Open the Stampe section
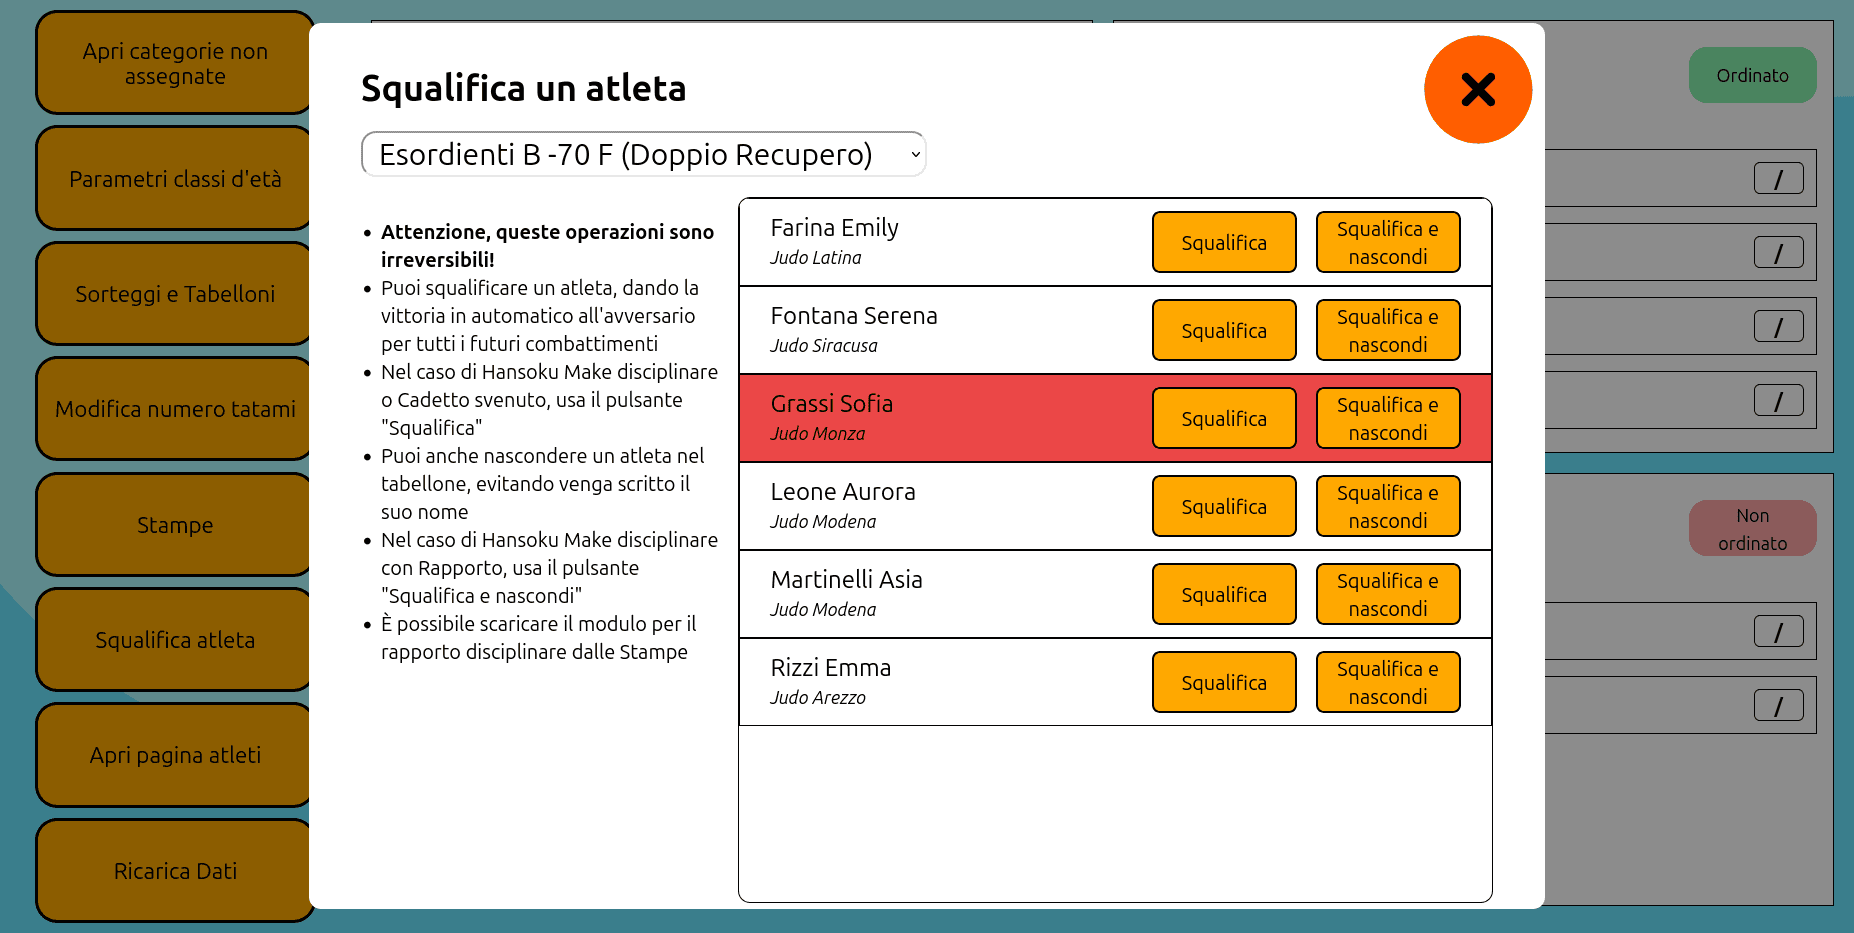 (174, 525)
